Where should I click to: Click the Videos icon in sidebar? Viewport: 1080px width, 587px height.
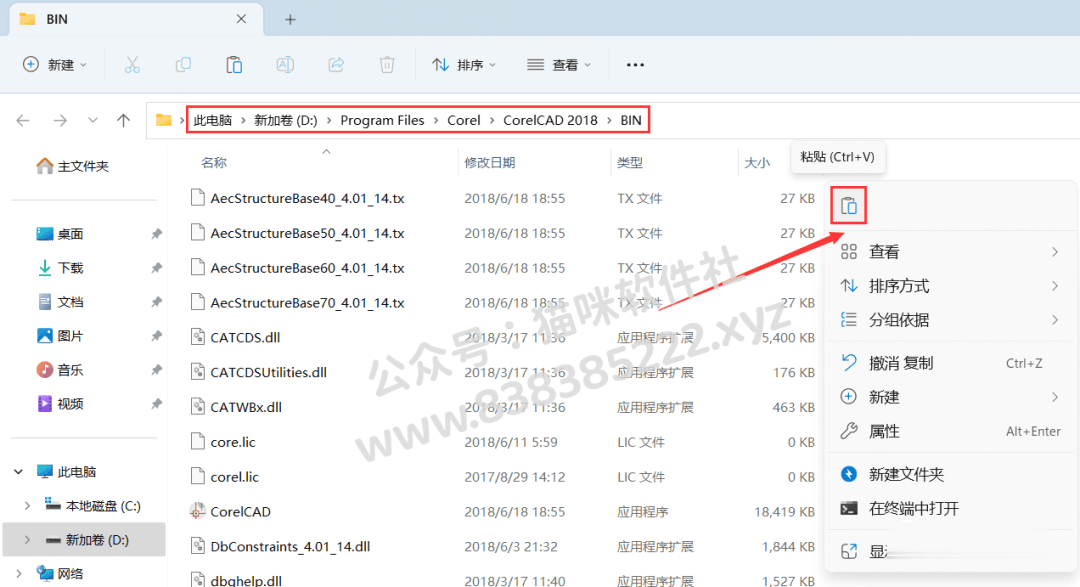coord(45,404)
